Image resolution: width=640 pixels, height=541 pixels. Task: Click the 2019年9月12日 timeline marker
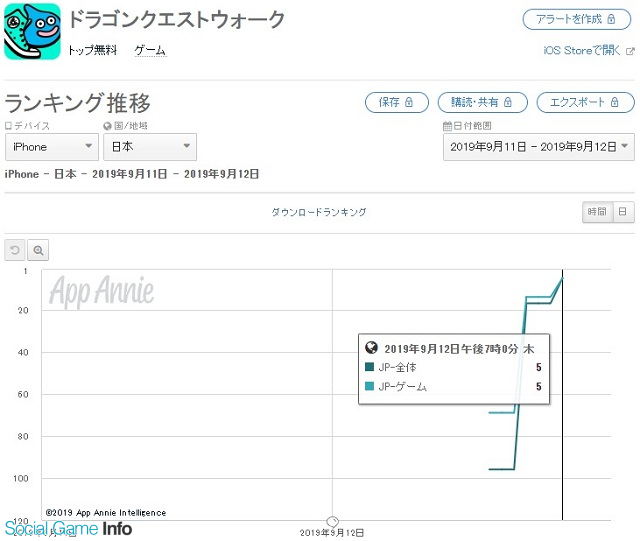coord(333,521)
